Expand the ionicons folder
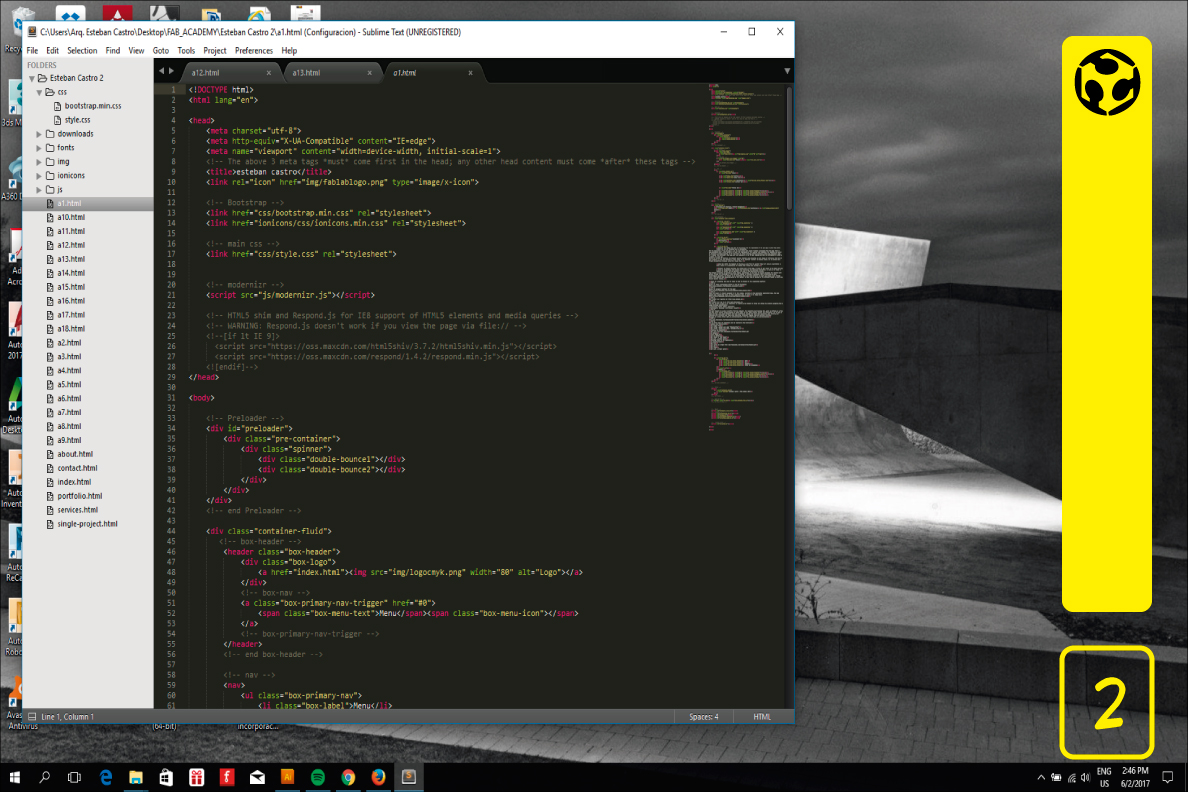This screenshot has width=1188, height=792. [39, 176]
